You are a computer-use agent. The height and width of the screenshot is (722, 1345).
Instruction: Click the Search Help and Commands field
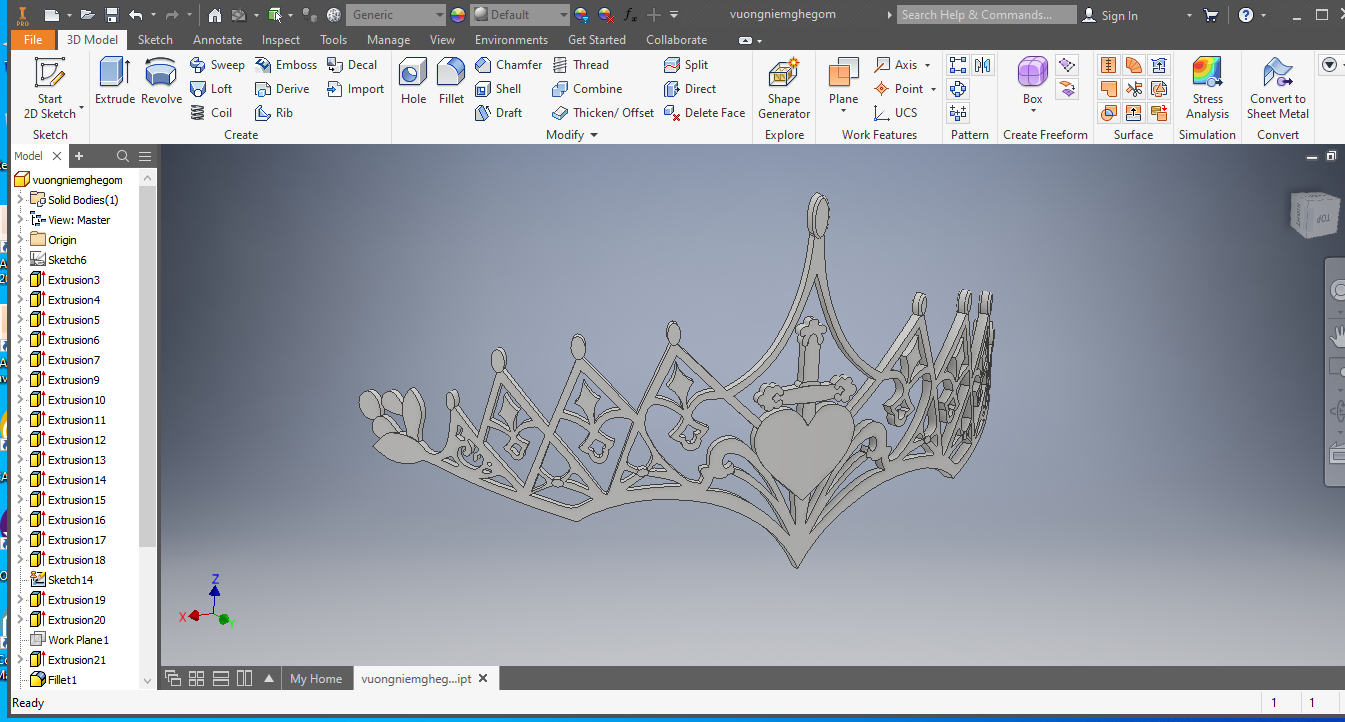pos(986,15)
